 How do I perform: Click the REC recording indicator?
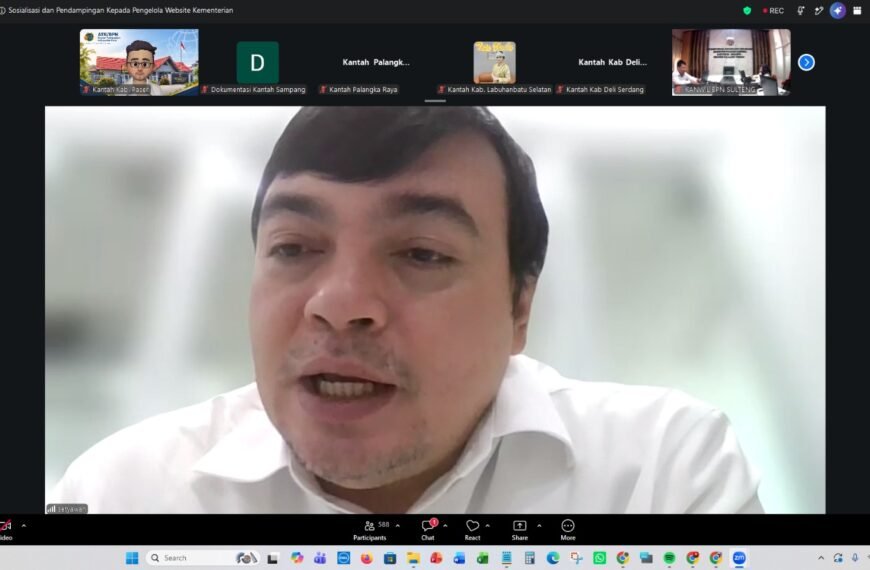pos(773,11)
